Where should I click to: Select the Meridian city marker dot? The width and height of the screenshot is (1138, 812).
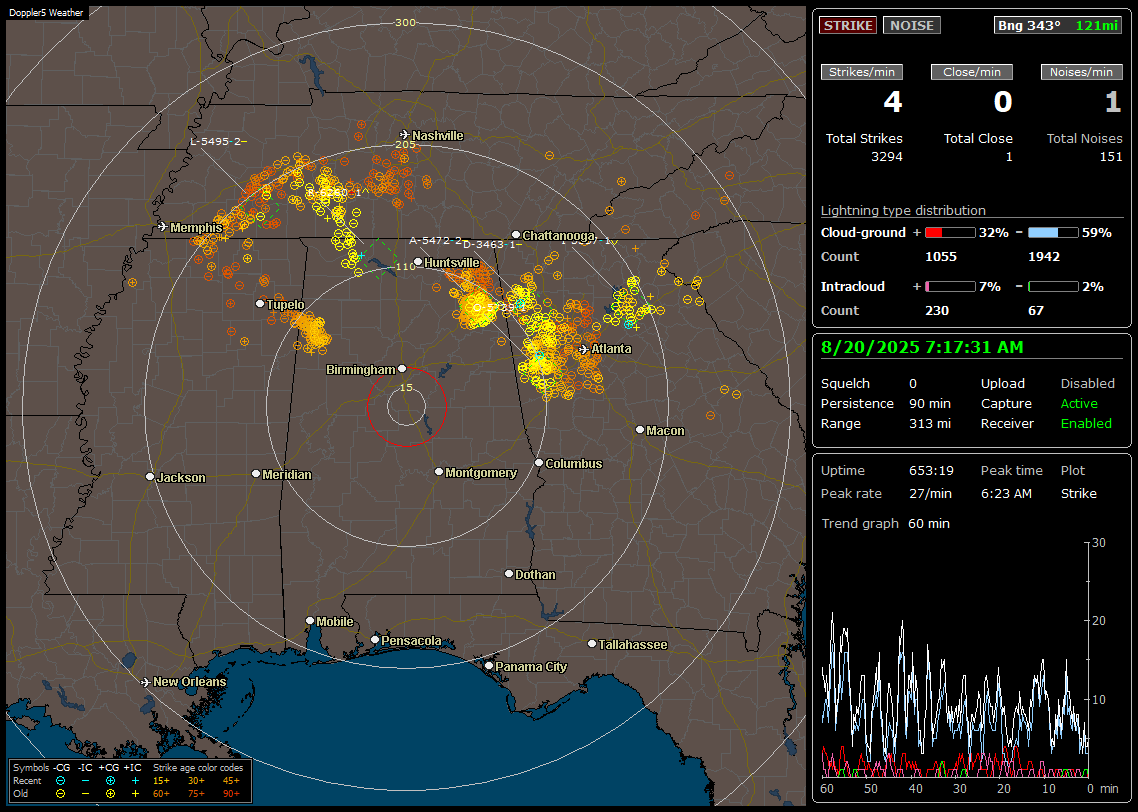coord(255,474)
